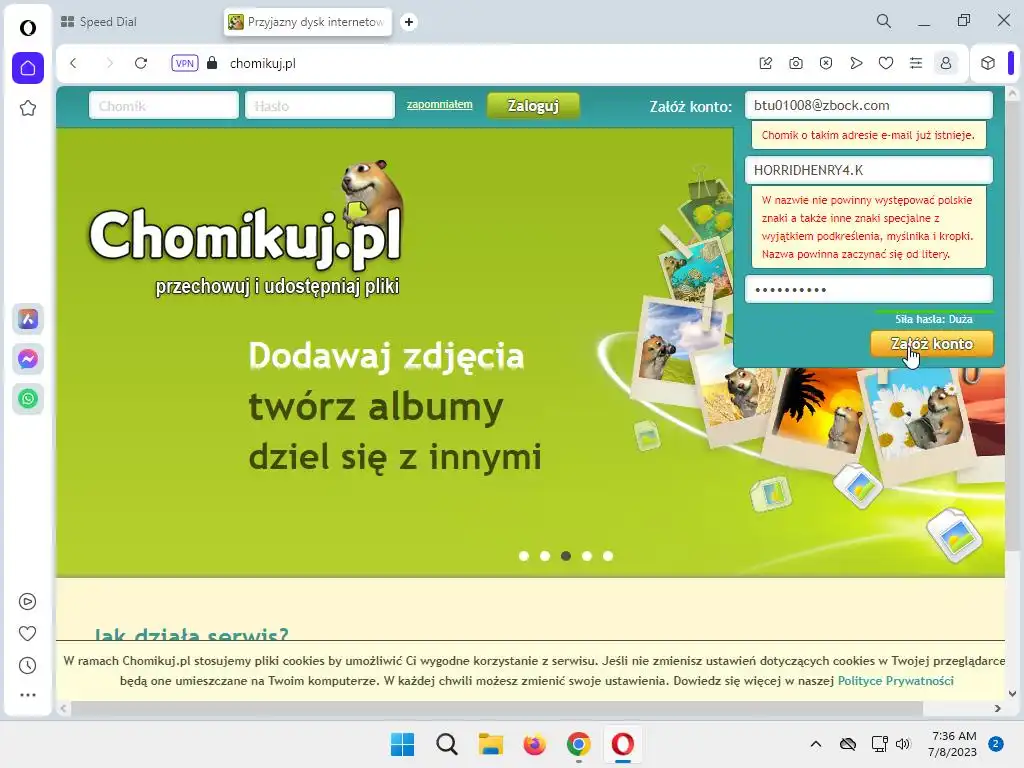The image size is (1024, 768).
Task: Select the second carousel slide dot
Action: pos(545,556)
